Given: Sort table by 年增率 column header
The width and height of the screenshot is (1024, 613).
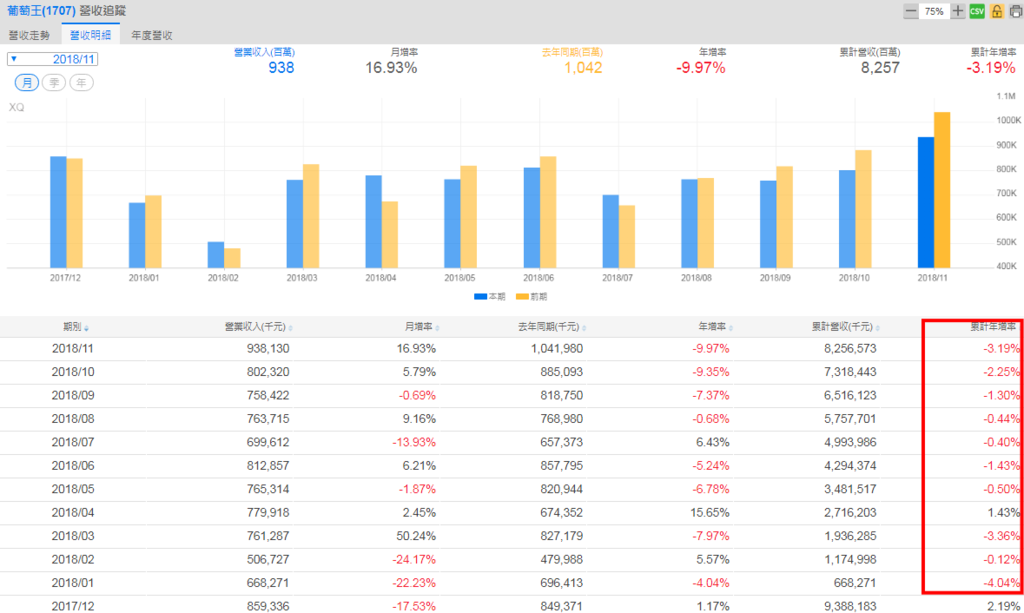Looking at the screenshot, I should point(715,327).
